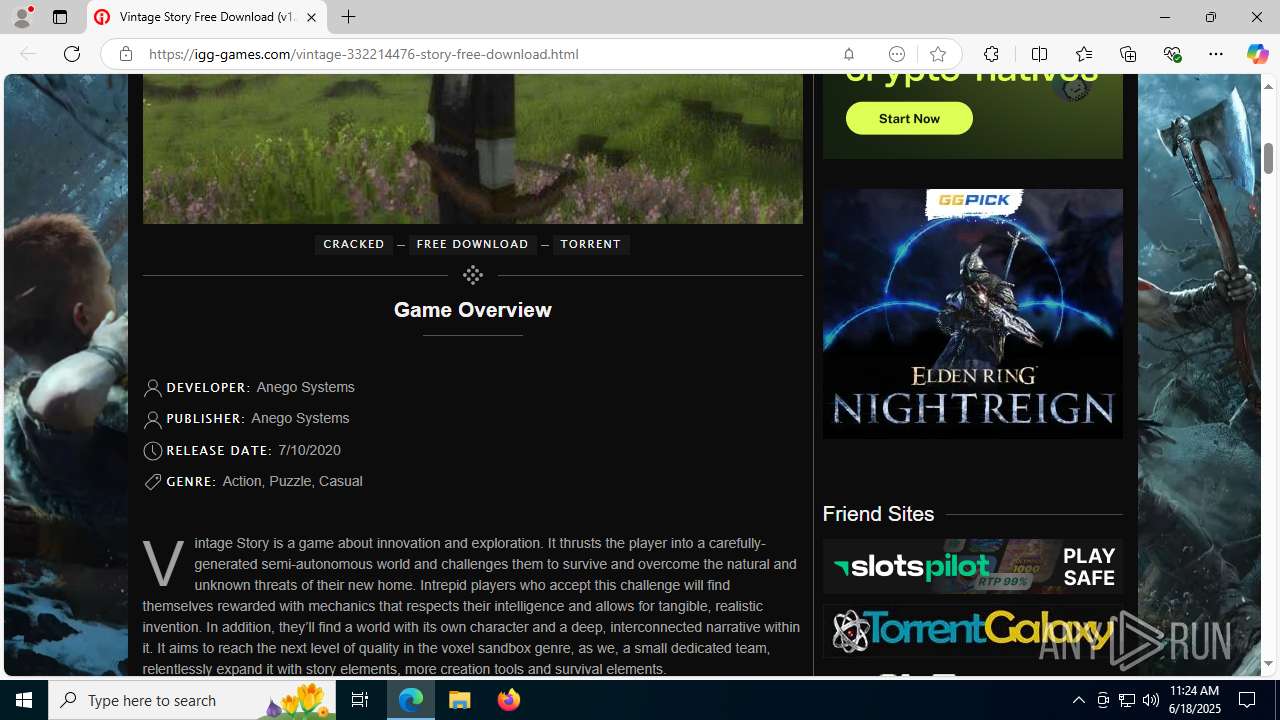The width and height of the screenshot is (1280, 720).
Task: Click Anego Systems developer name
Action: click(x=305, y=387)
